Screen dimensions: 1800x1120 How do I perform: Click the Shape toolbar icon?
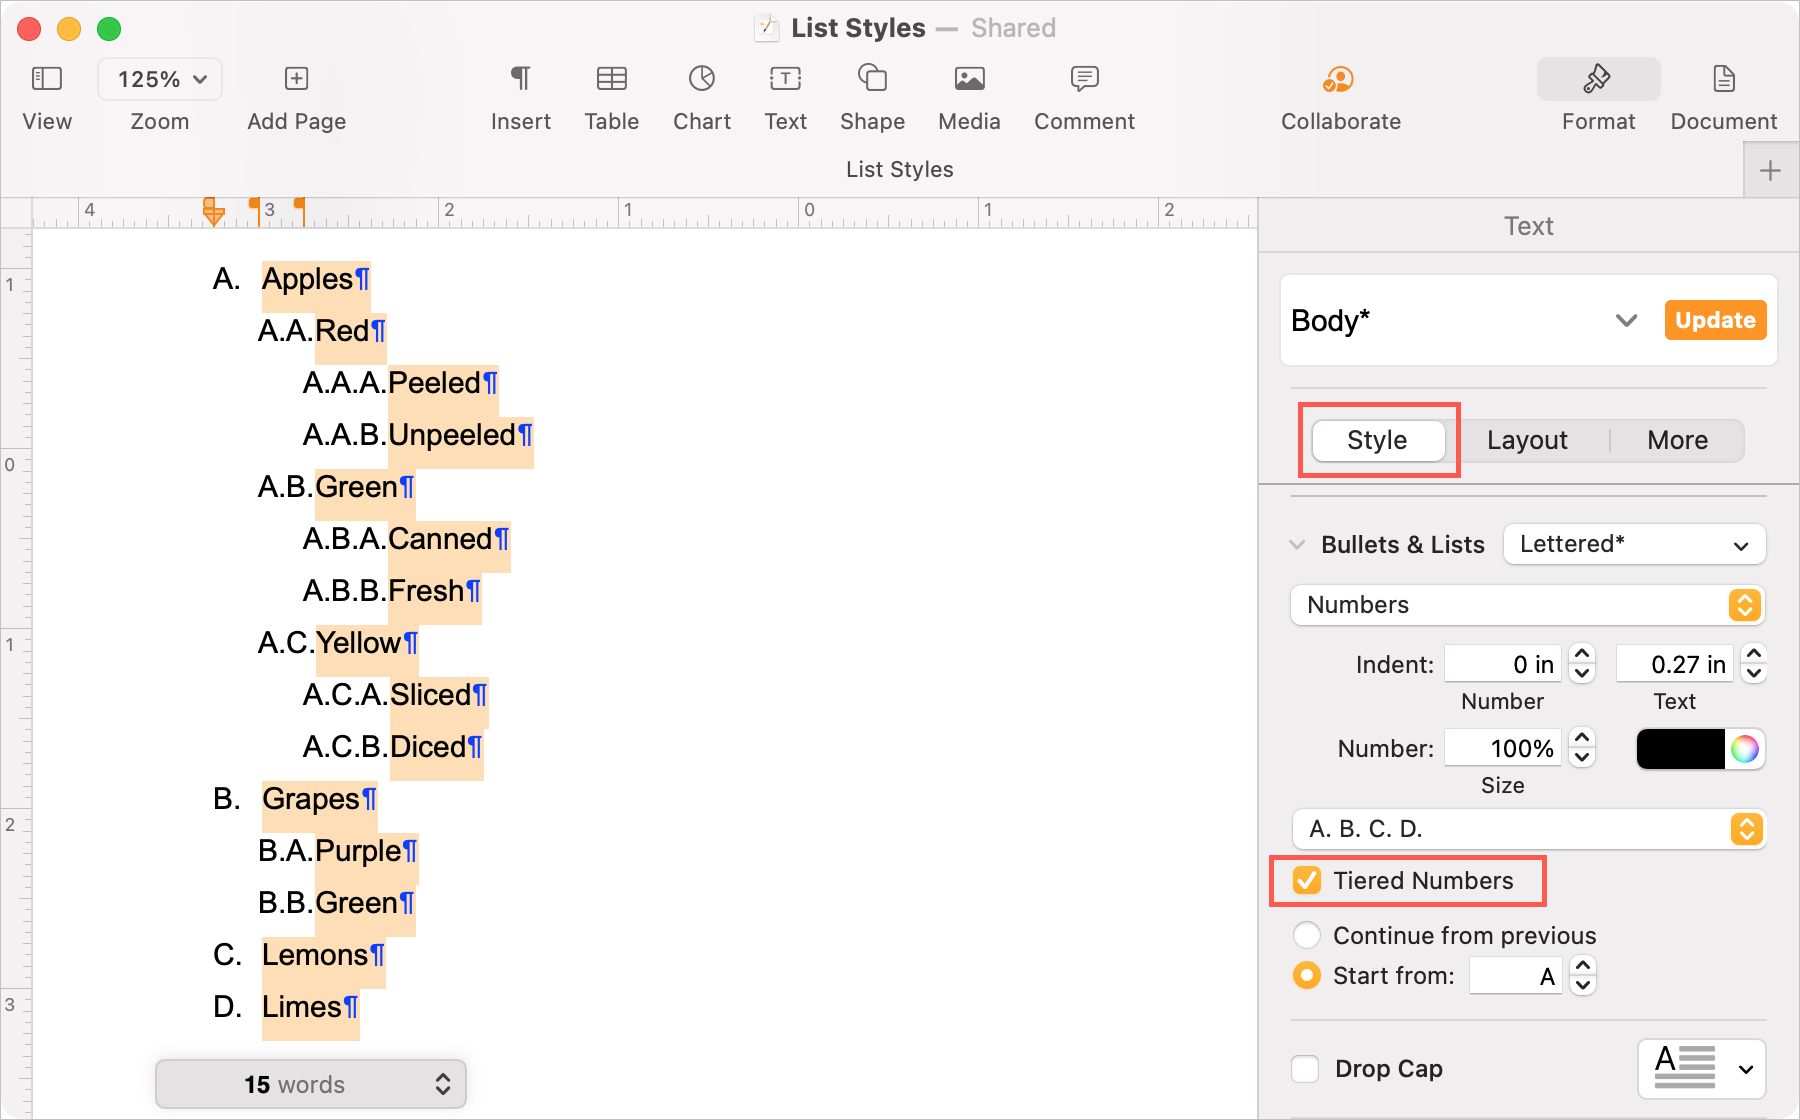(872, 78)
